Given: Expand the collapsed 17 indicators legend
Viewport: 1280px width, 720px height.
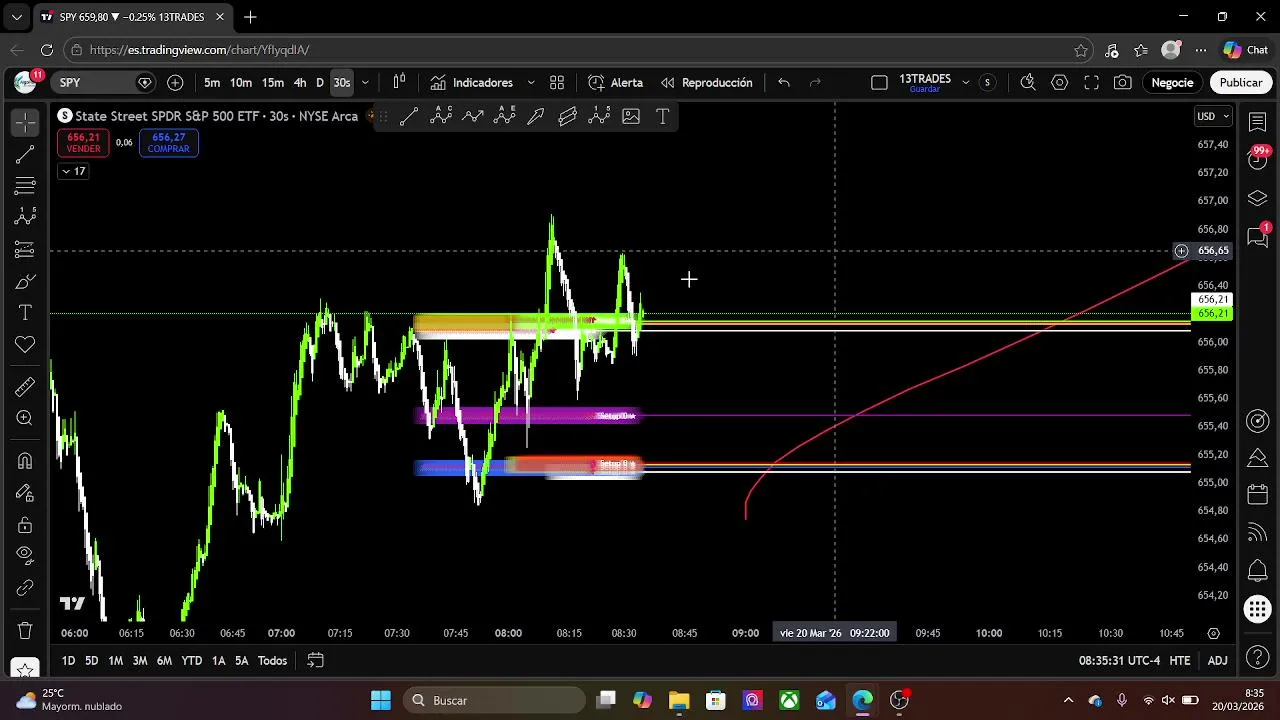Looking at the screenshot, I should tap(73, 171).
